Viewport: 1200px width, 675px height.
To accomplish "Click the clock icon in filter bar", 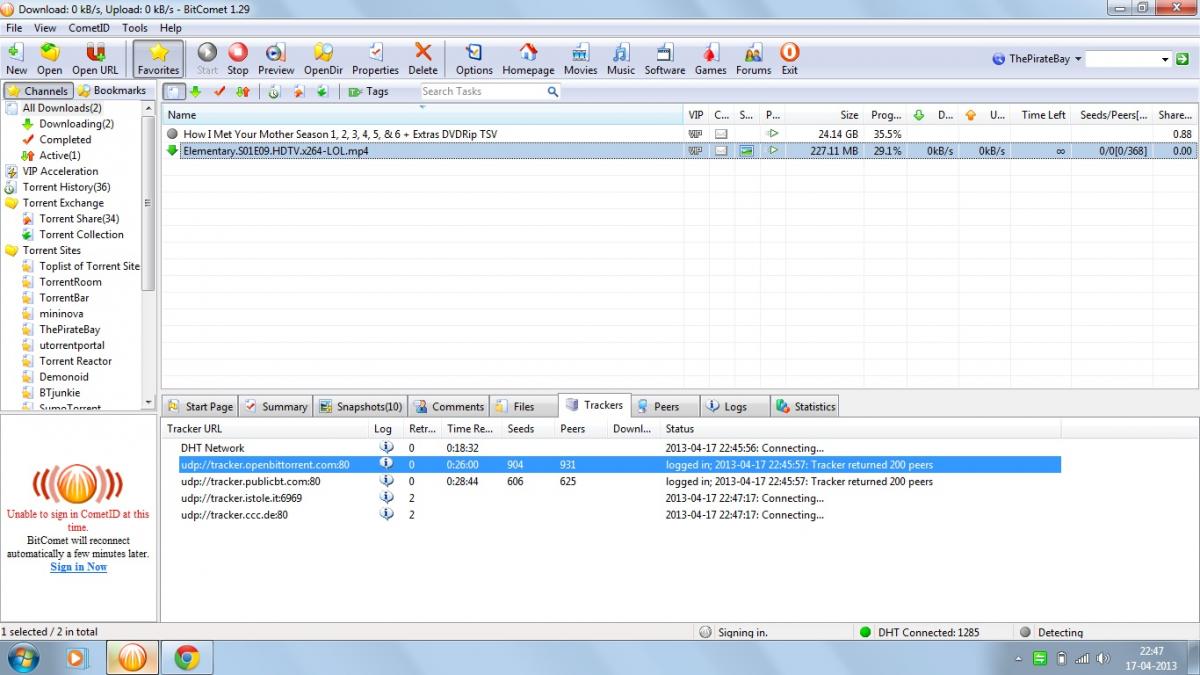I will pos(273,91).
